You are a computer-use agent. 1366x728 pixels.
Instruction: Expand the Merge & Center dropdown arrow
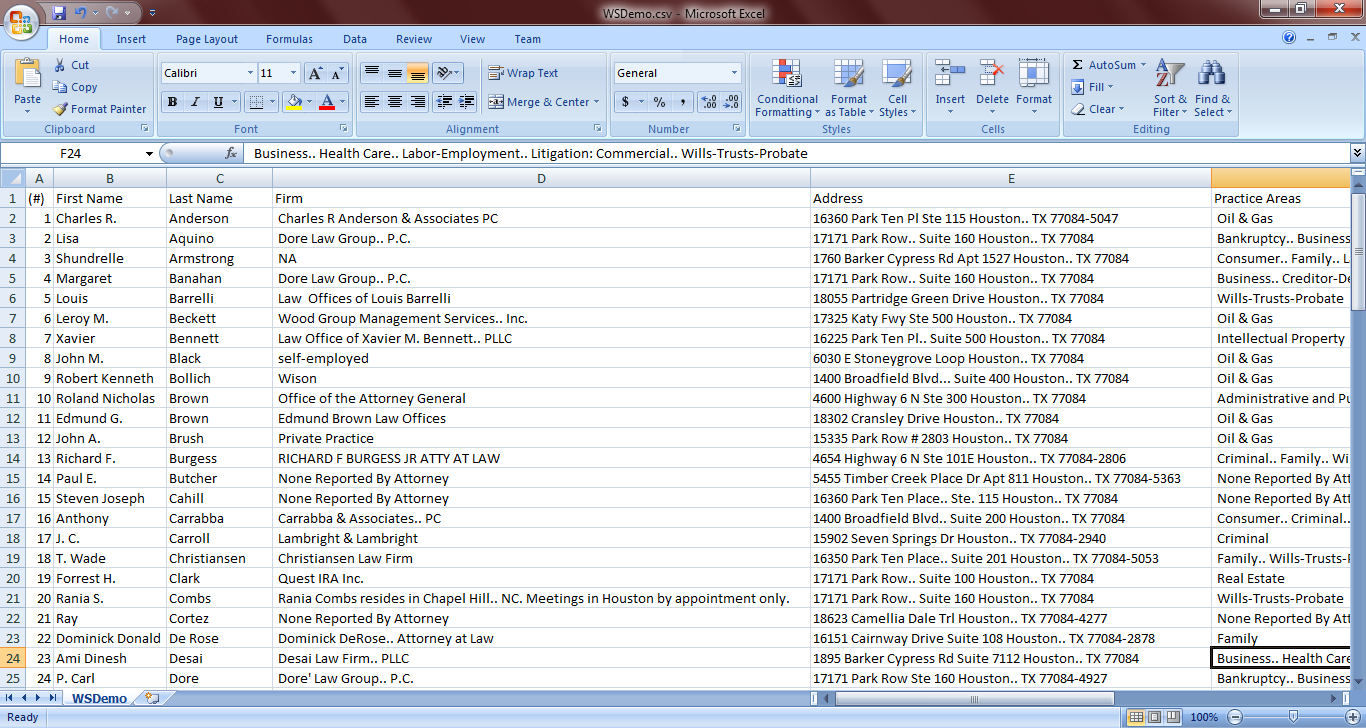(x=596, y=102)
